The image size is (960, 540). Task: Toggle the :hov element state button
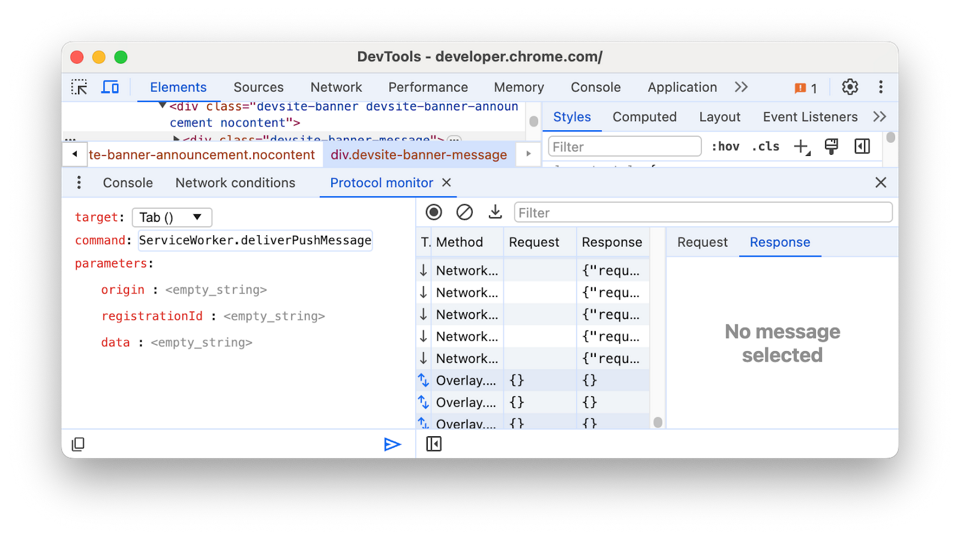(725, 147)
